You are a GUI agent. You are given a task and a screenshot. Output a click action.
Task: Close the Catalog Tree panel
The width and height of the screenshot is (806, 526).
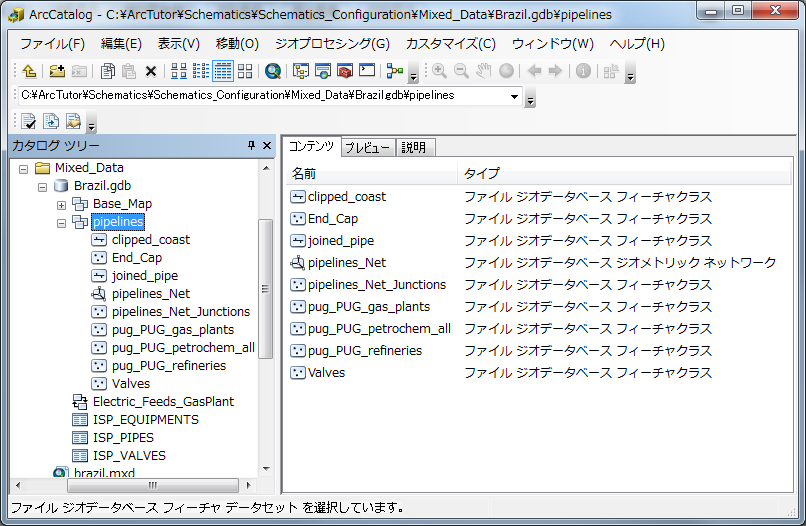(x=267, y=146)
